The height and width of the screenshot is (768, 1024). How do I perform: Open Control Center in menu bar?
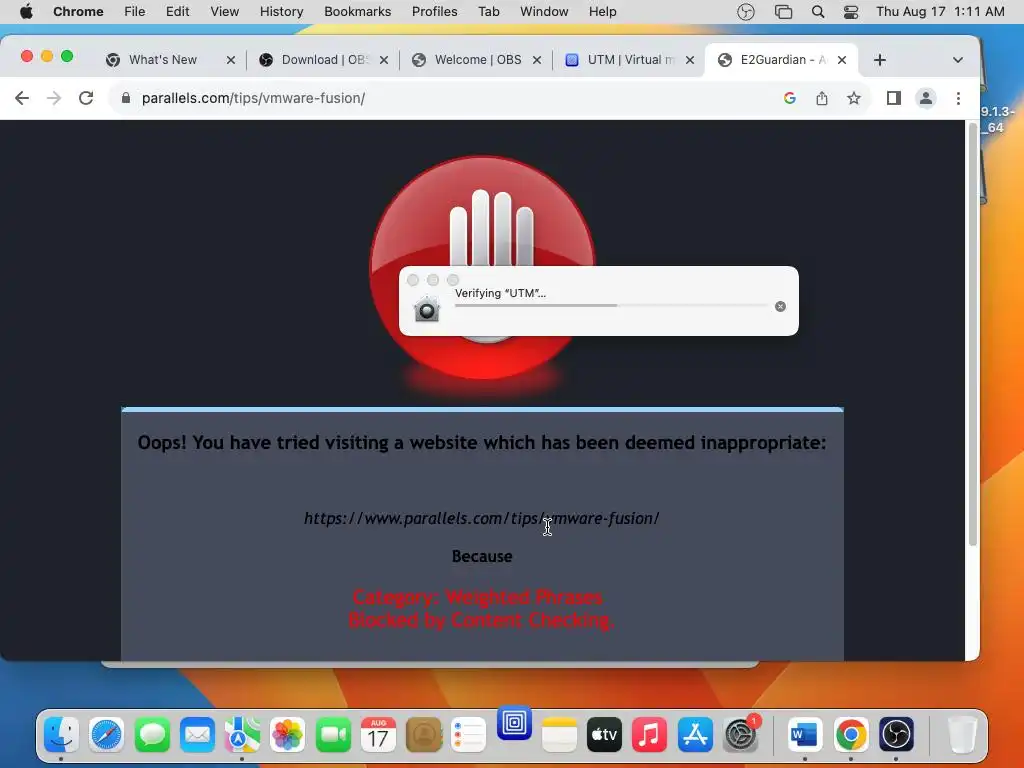pyautogui.click(x=850, y=12)
